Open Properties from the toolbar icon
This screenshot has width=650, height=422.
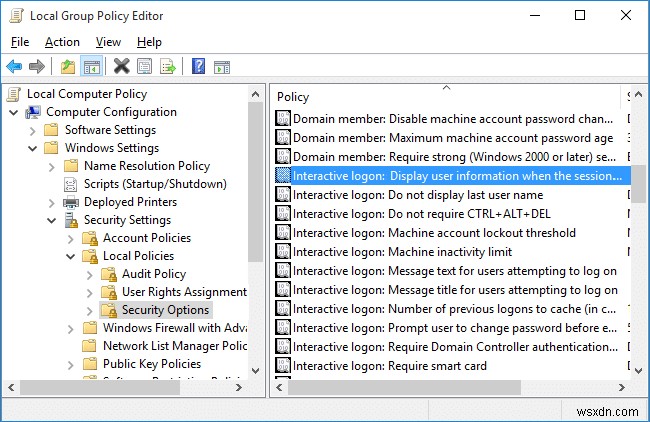(x=145, y=67)
